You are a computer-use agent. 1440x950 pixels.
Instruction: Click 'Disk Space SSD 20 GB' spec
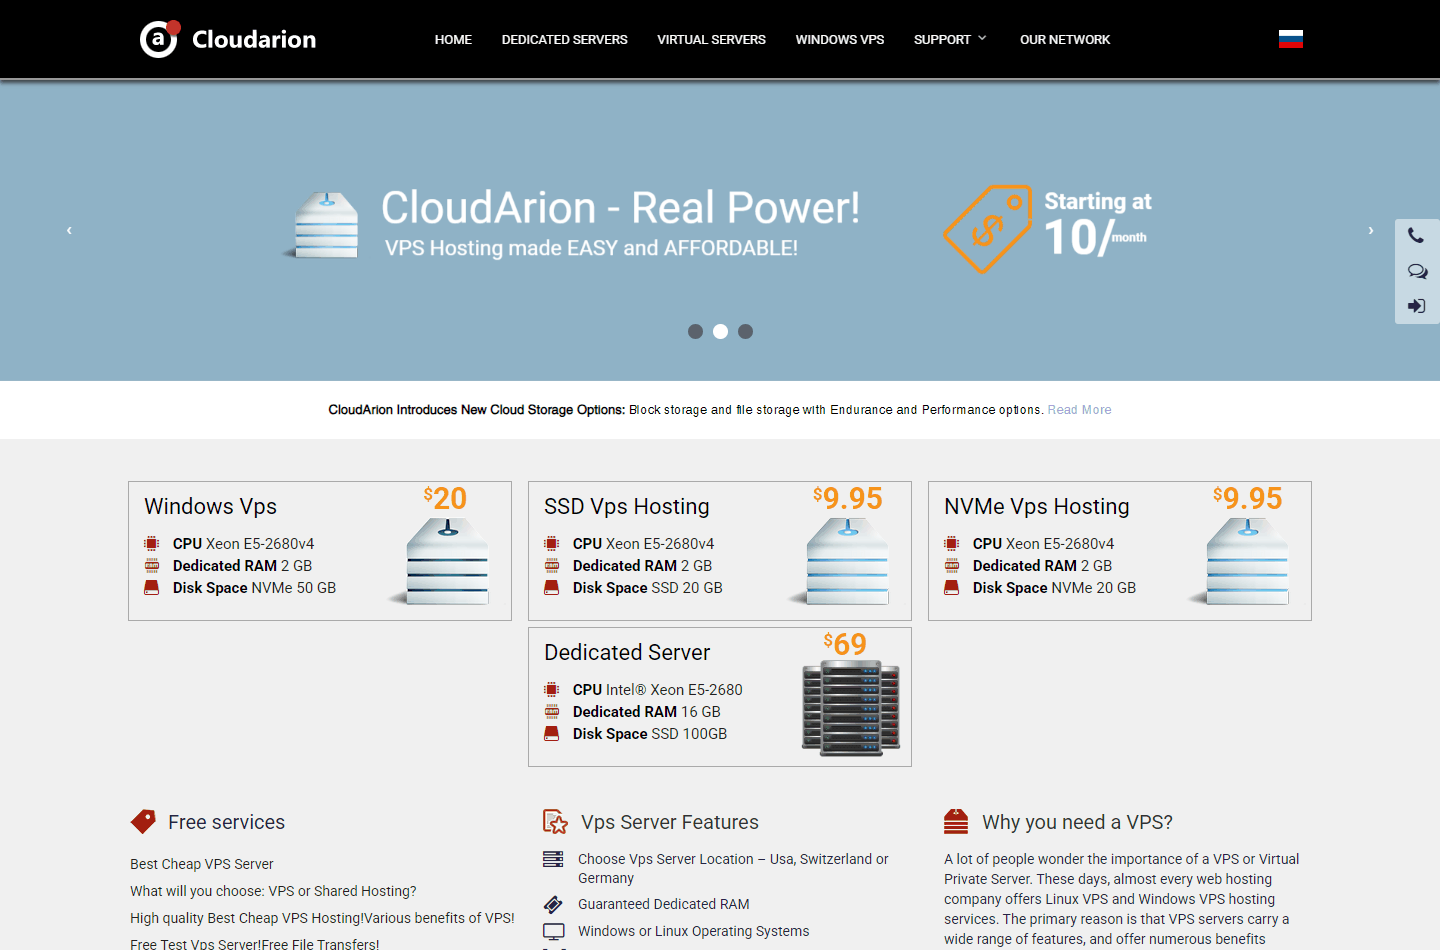pos(648,588)
